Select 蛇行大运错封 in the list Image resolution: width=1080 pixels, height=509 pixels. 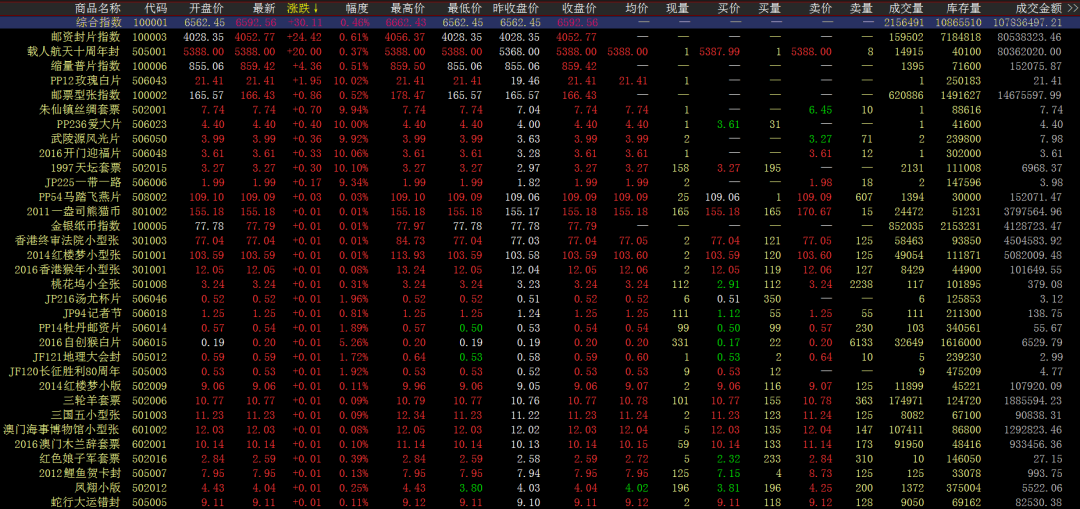(x=86, y=502)
